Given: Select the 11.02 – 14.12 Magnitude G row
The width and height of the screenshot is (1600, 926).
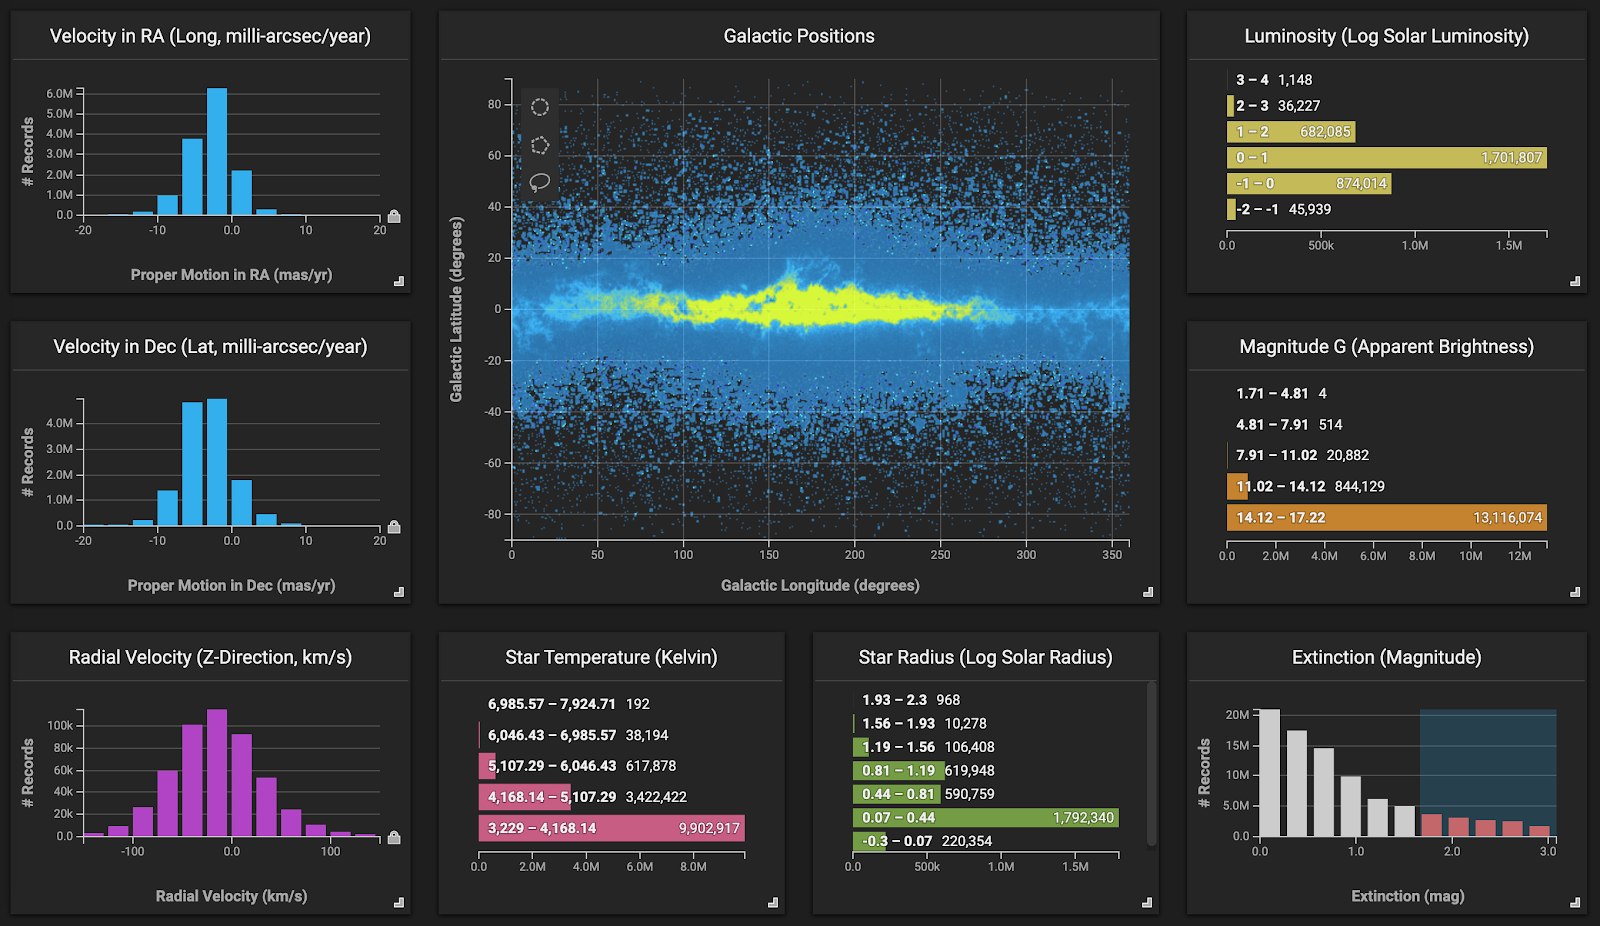Looking at the screenshot, I should pyautogui.click(x=1387, y=487).
